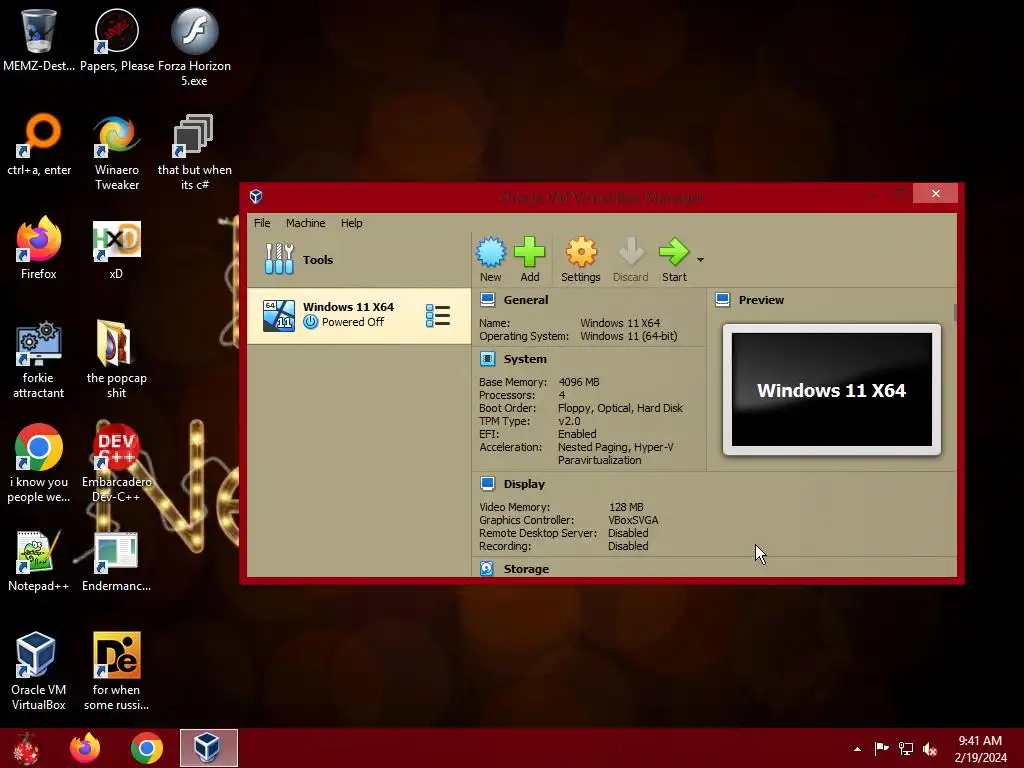Image resolution: width=1024 pixels, height=768 pixels.
Task: Click the Display section icon
Action: tap(487, 483)
